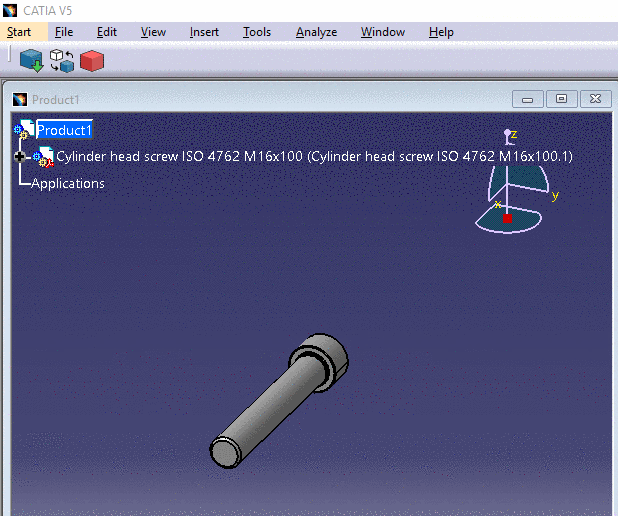Open the Tools menu
The image size is (618, 516).
click(257, 32)
